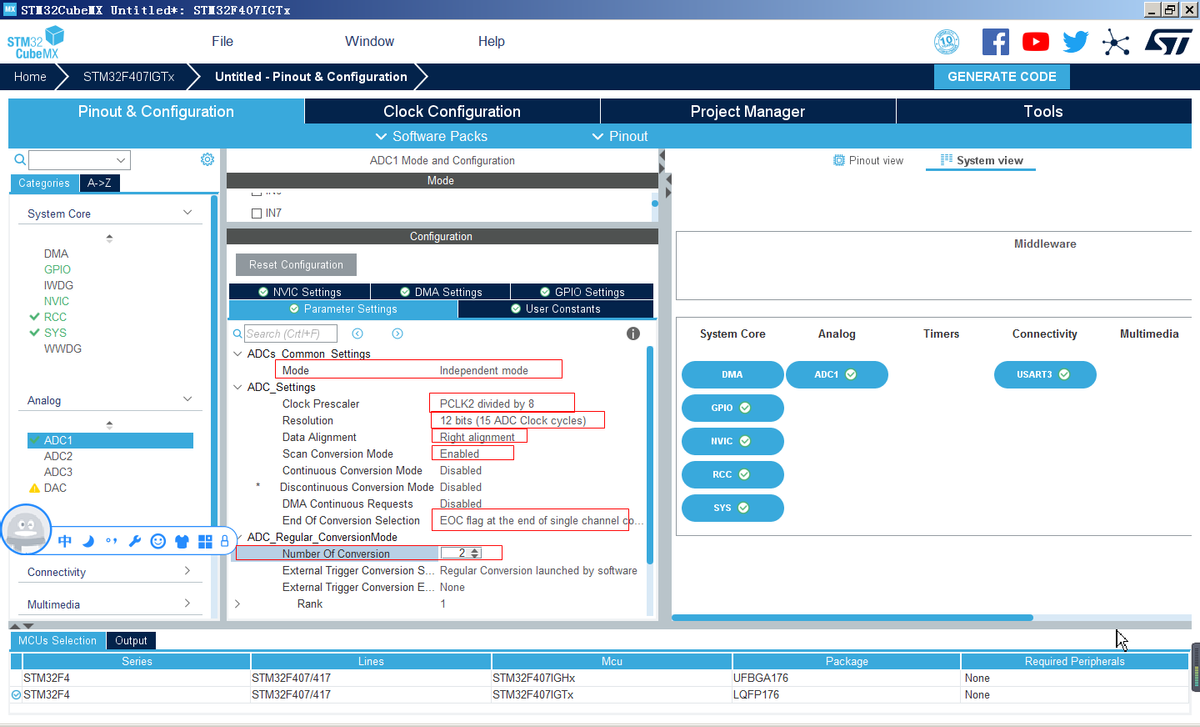The height and width of the screenshot is (727, 1200).
Task: Click the Chinese input mode icon
Action: tap(65, 541)
